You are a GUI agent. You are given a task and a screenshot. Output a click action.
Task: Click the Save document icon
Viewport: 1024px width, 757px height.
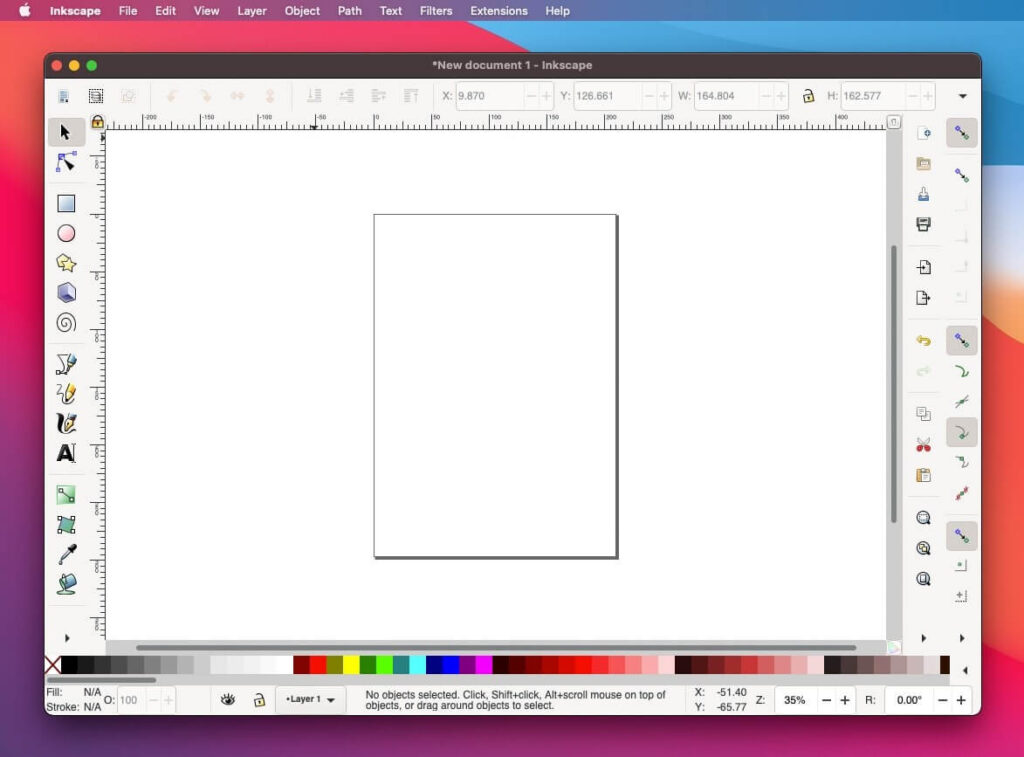point(923,194)
